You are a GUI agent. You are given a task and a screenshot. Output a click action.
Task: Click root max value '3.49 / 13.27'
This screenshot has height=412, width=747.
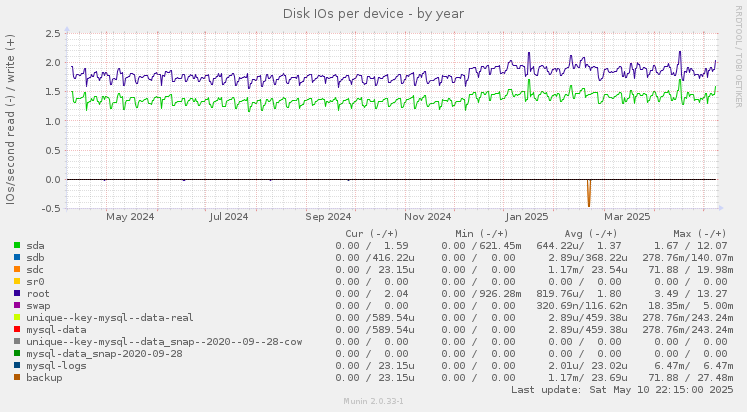[690, 294]
